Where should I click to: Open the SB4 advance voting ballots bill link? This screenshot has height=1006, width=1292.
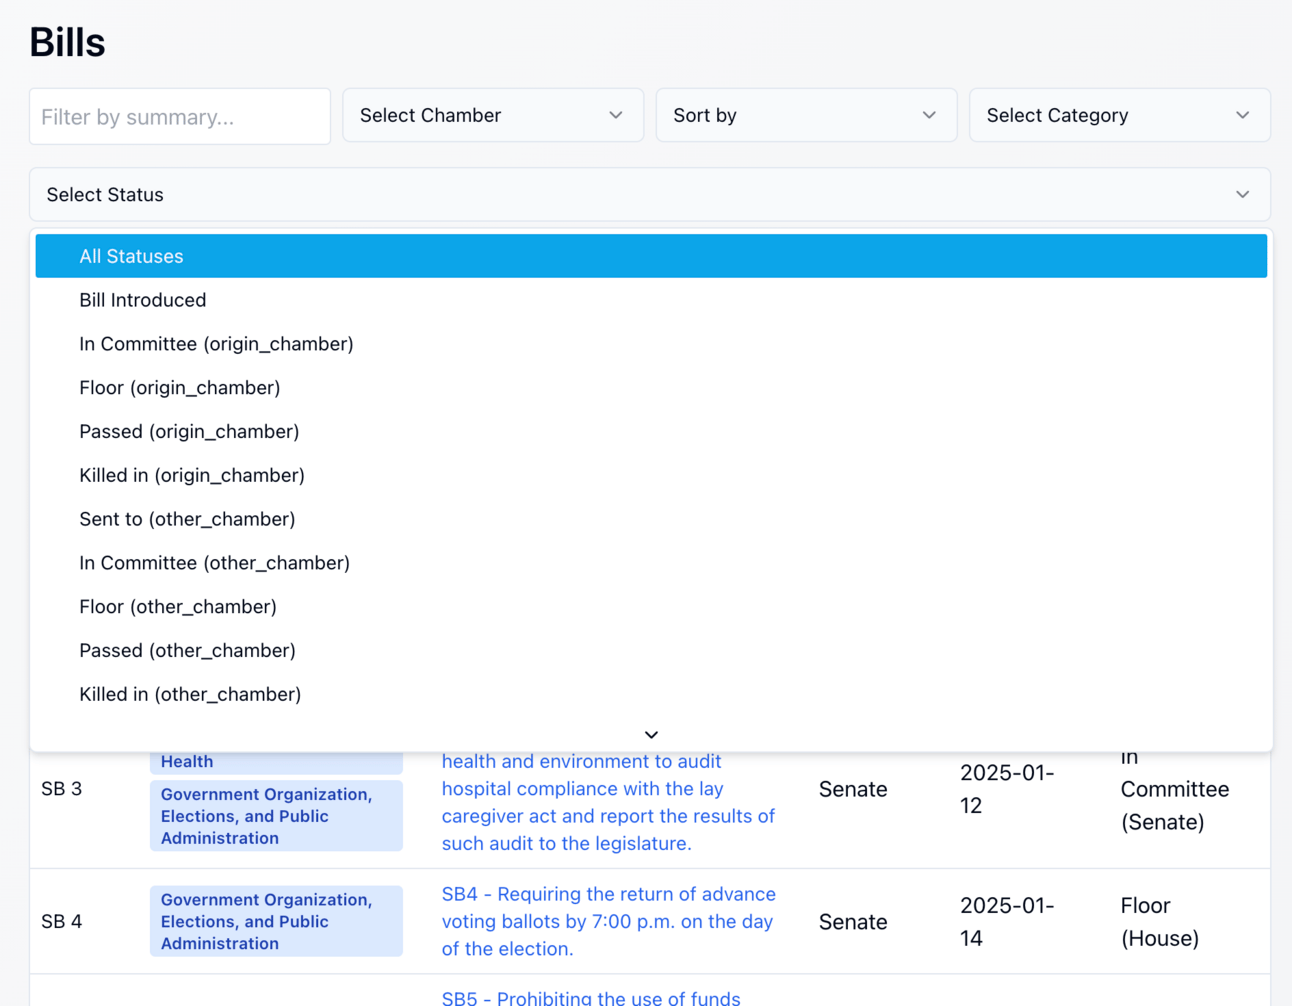pyautogui.click(x=609, y=921)
